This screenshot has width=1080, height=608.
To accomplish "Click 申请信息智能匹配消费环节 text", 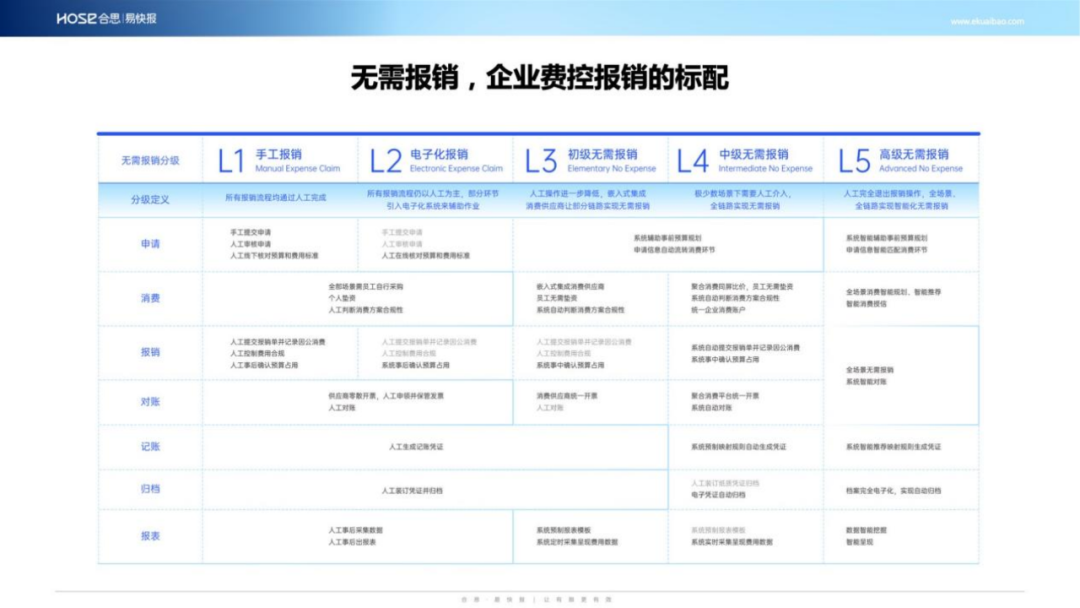I will tap(886, 250).
